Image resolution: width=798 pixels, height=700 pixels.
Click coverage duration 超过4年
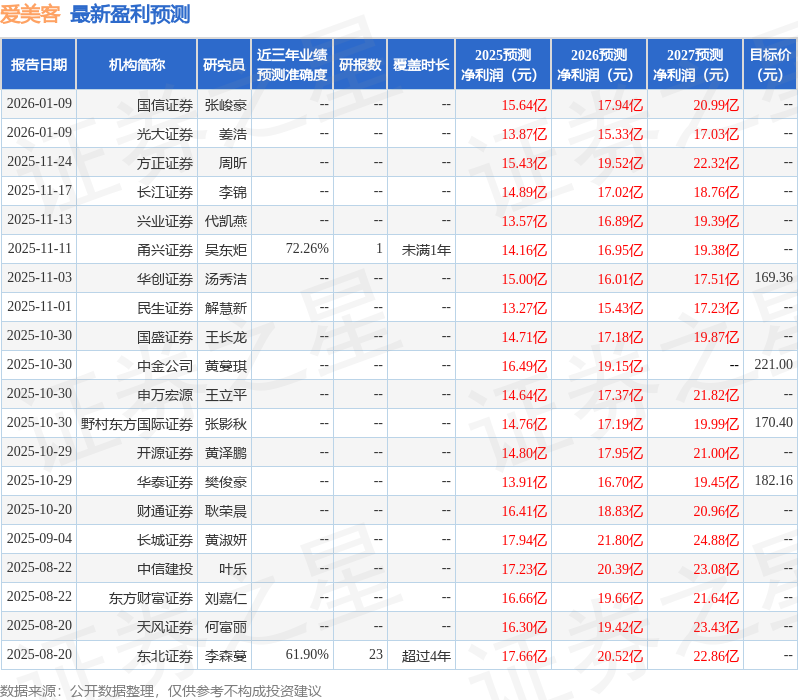(426, 657)
